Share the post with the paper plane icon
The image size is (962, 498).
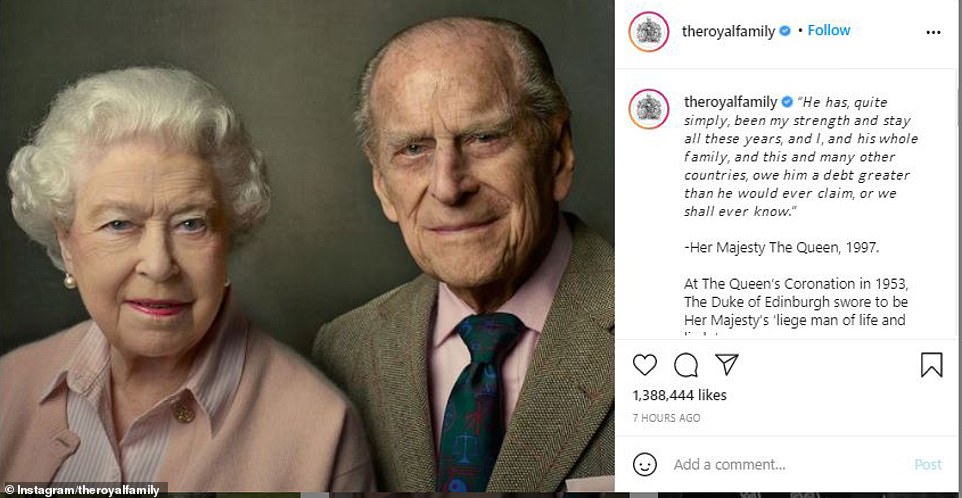pos(727,365)
